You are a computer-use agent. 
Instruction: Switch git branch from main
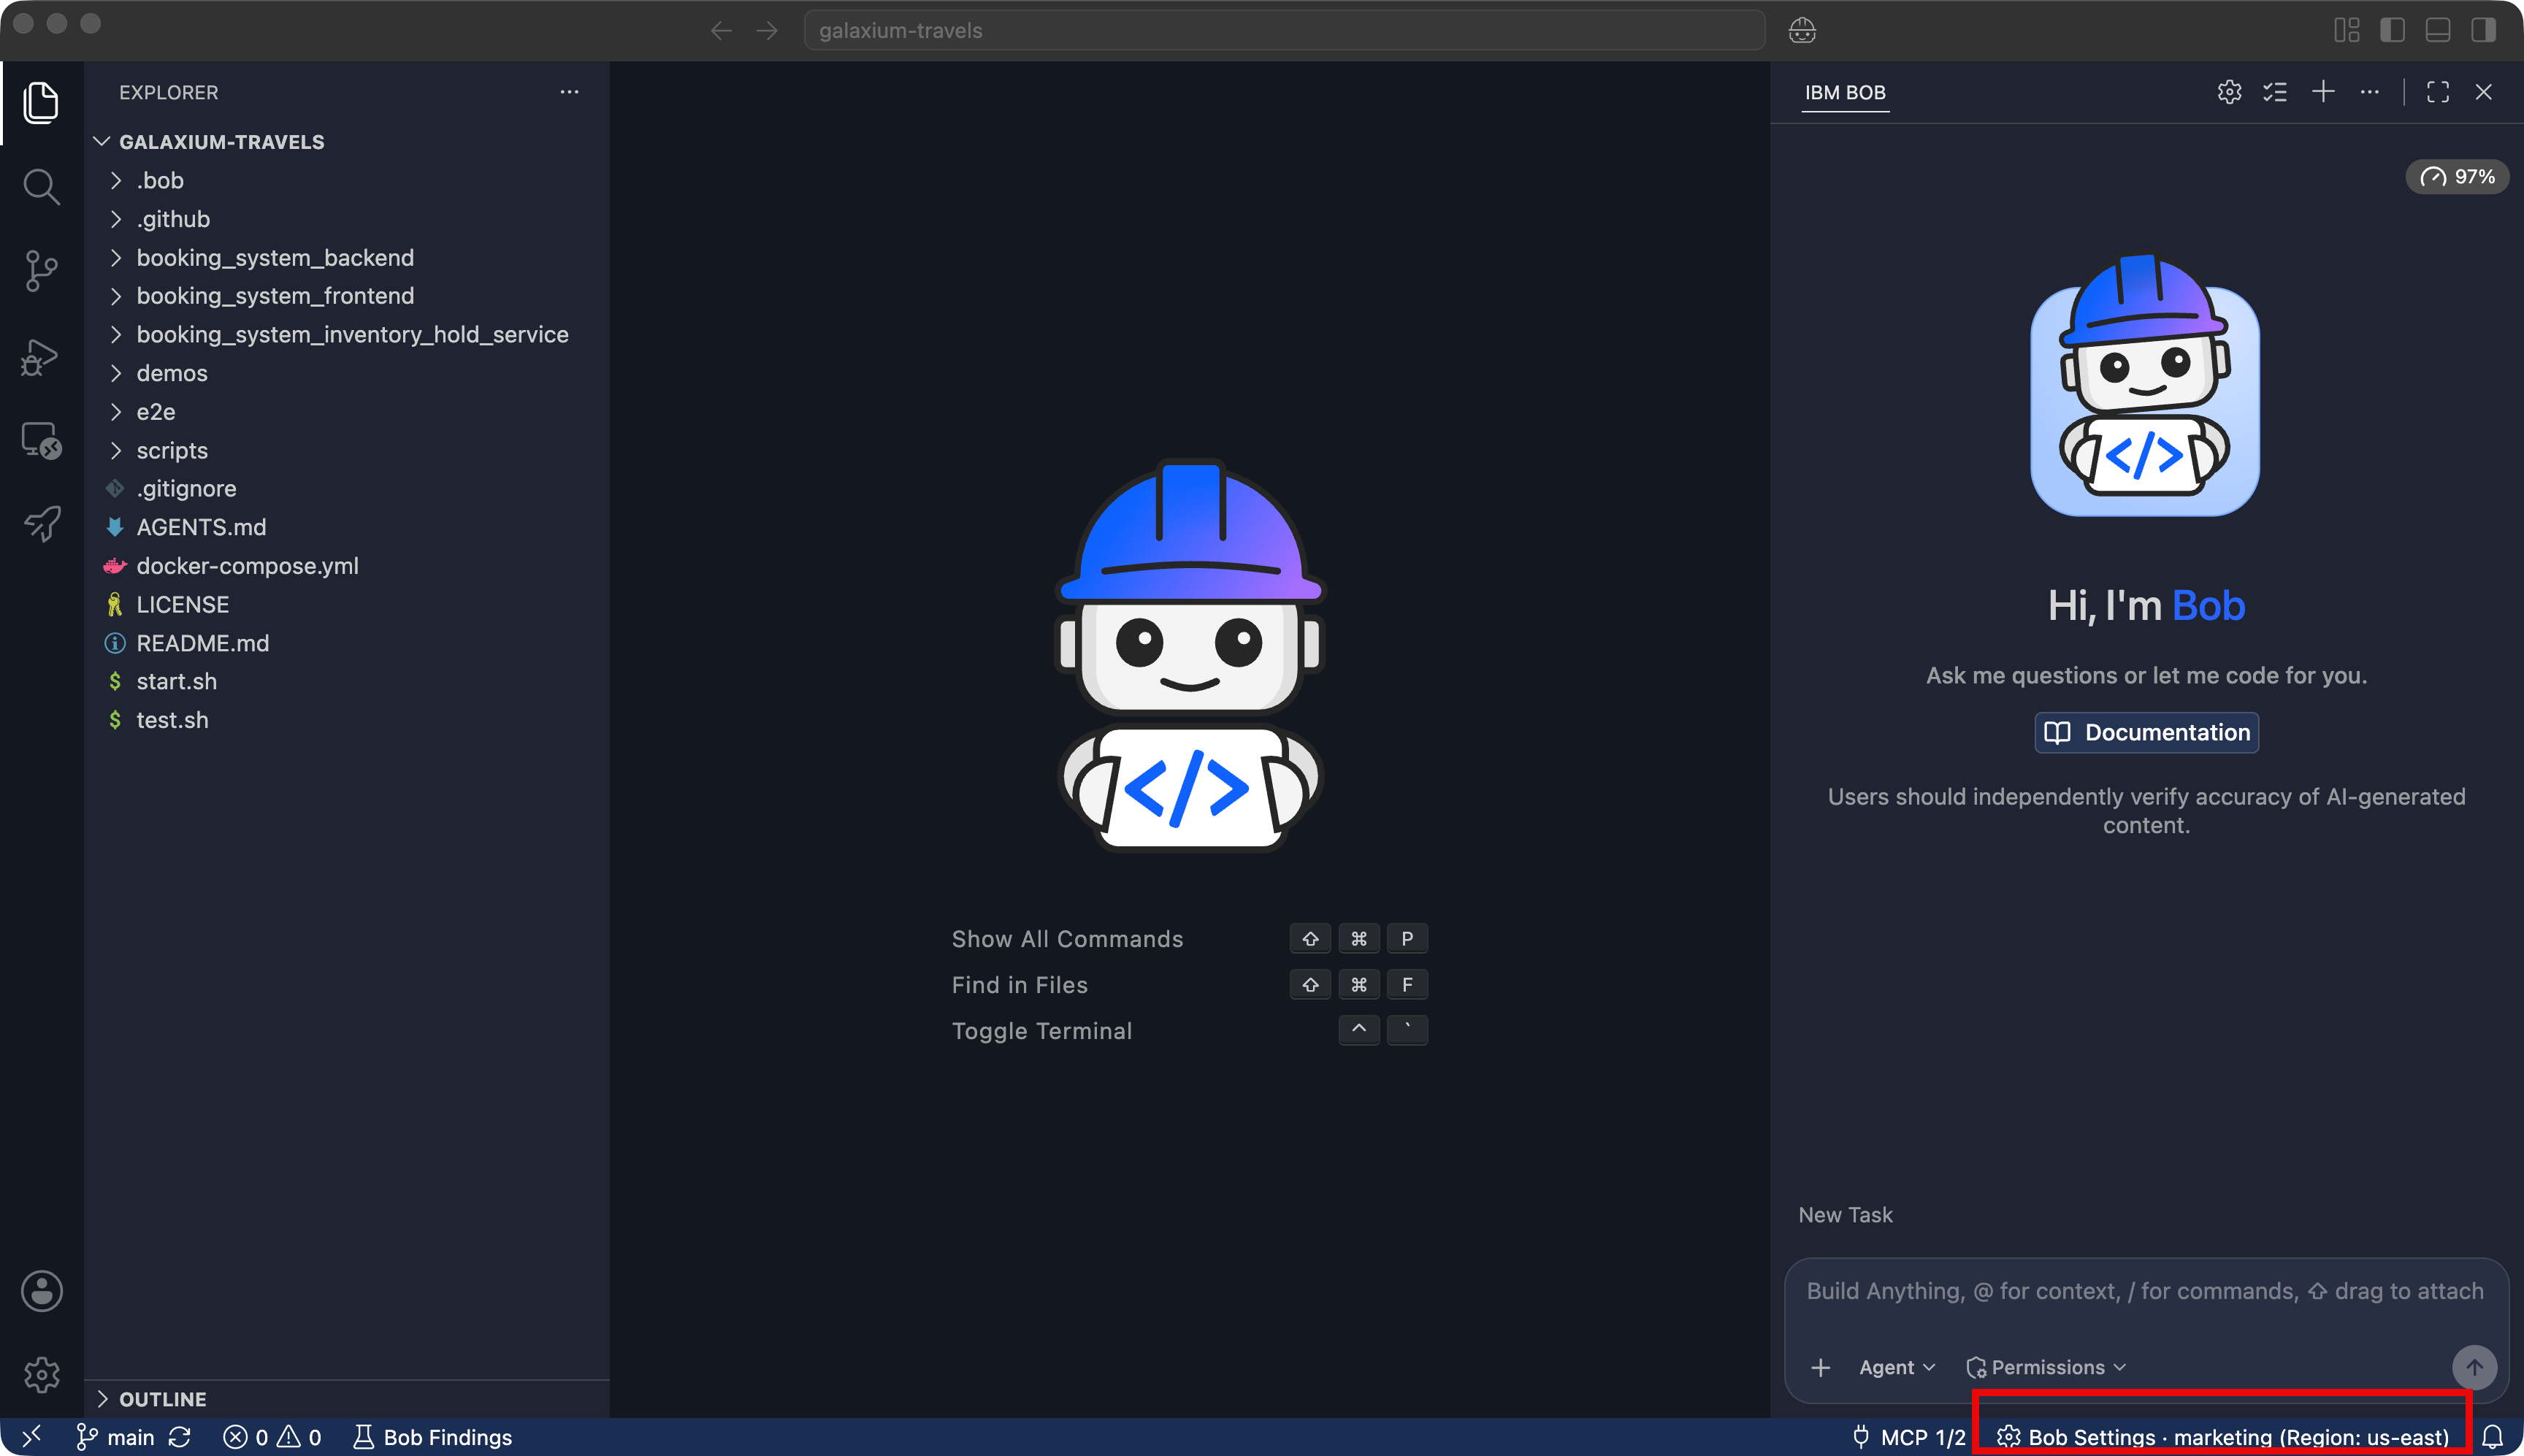coord(115,1437)
